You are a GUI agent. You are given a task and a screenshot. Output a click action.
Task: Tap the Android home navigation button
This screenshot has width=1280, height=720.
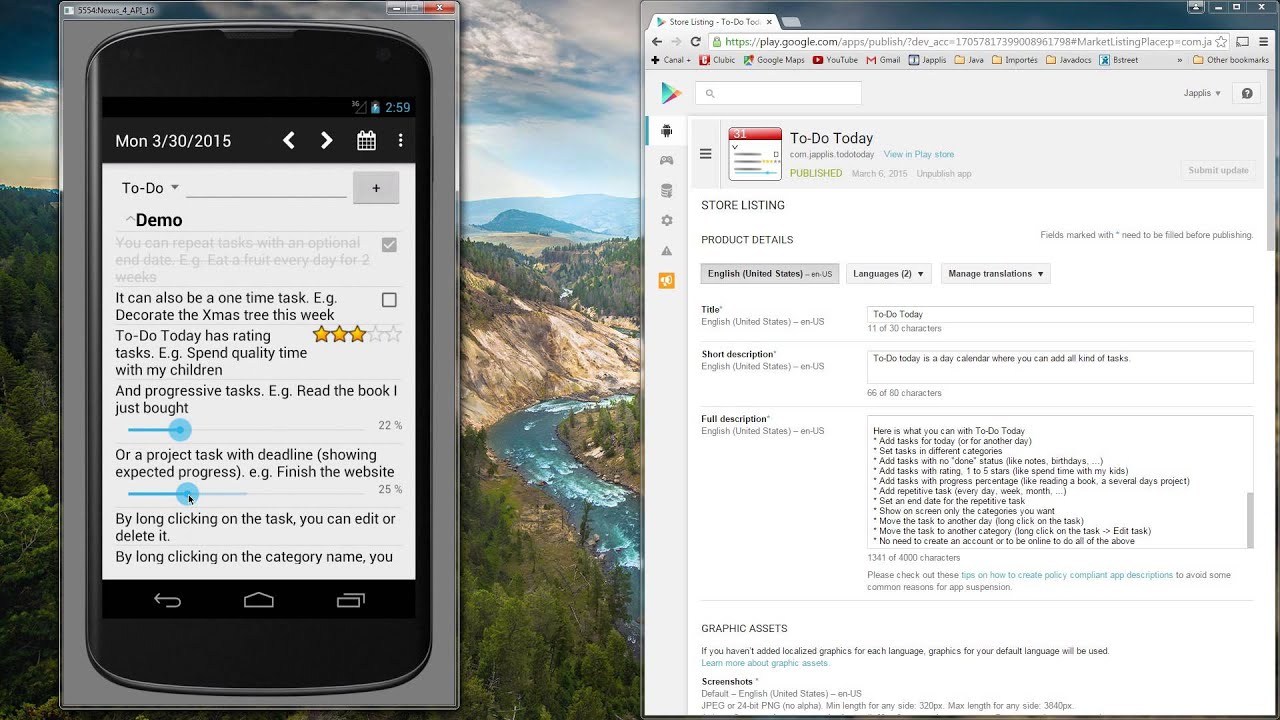tap(259, 600)
